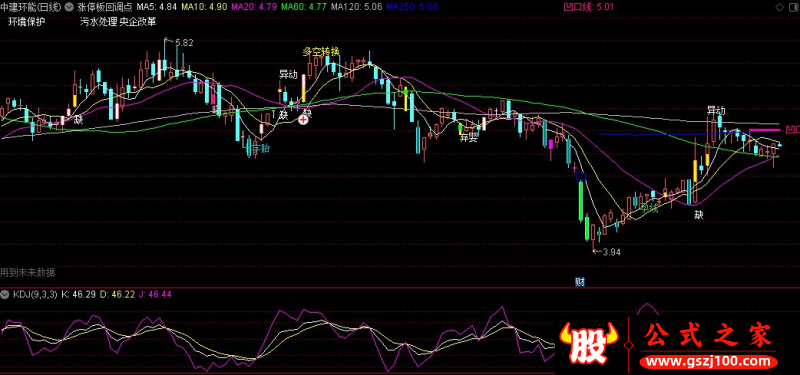The width and height of the screenshot is (800, 375).
Task: Click the 中建环能(日线) stock title
Action: click(31, 8)
